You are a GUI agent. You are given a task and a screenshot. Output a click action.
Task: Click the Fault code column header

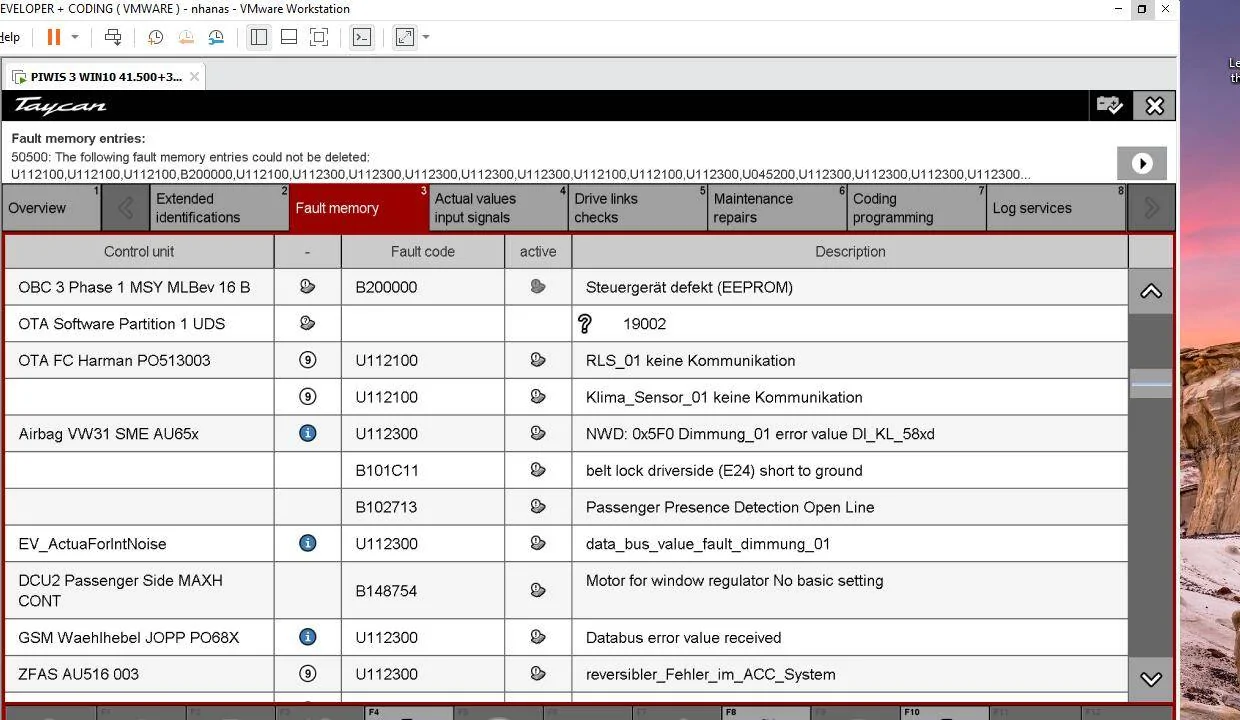coord(423,252)
